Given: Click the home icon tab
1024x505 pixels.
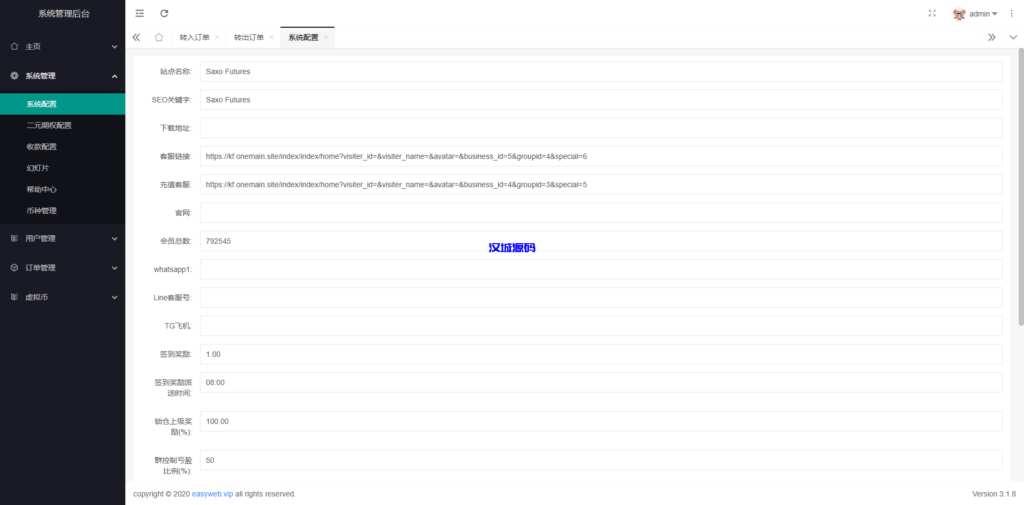Looking at the screenshot, I should pyautogui.click(x=159, y=37).
